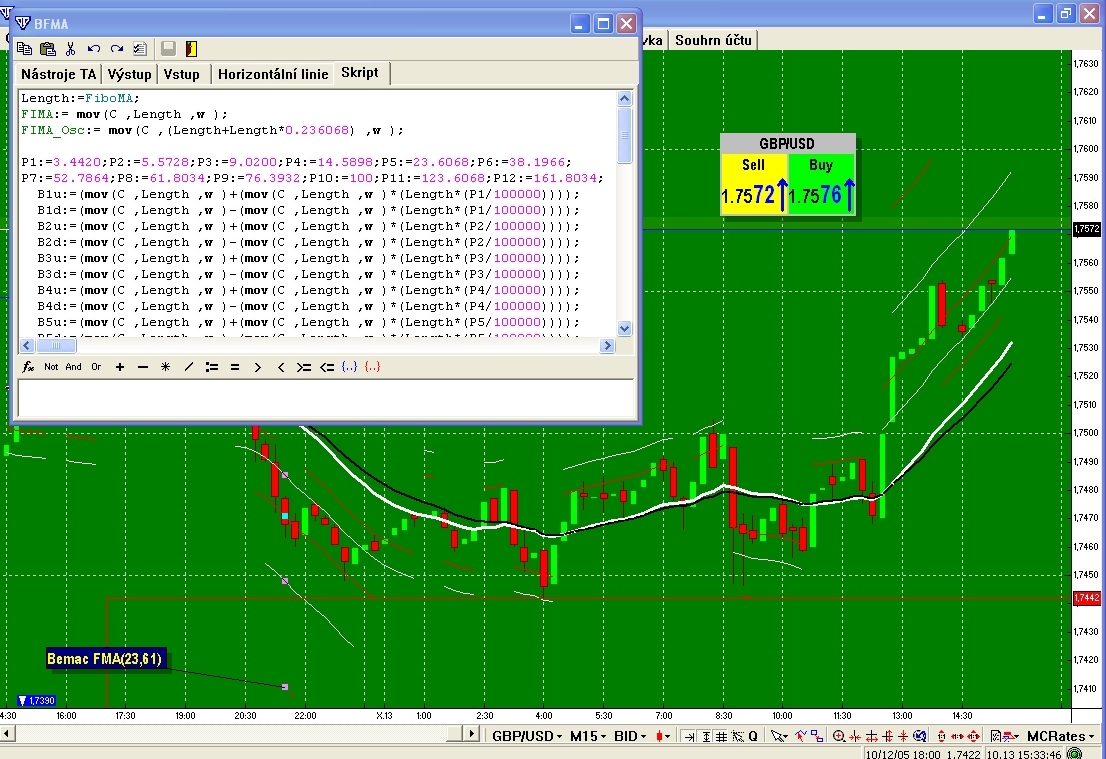Click the zoom-in magnifier on chart toolbar

pyautogui.click(x=839, y=736)
